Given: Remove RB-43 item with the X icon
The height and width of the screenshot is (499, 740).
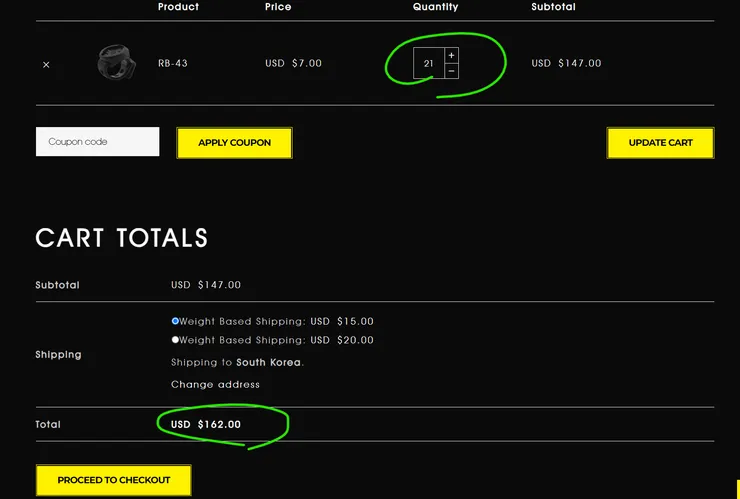Looking at the screenshot, I should (46, 65).
